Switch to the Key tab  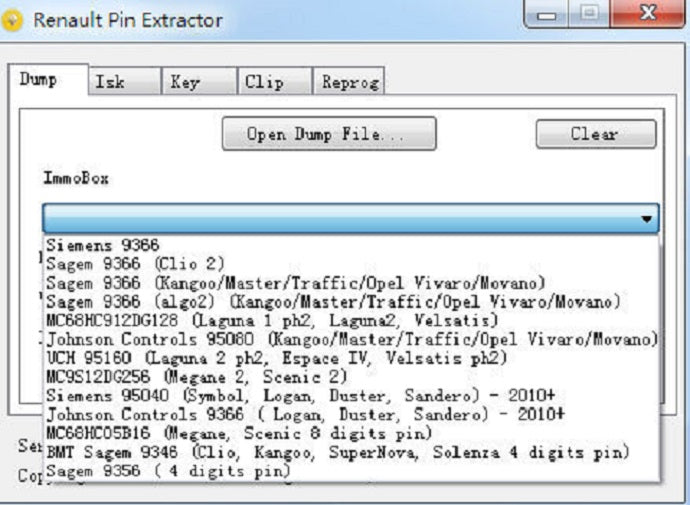pos(185,82)
